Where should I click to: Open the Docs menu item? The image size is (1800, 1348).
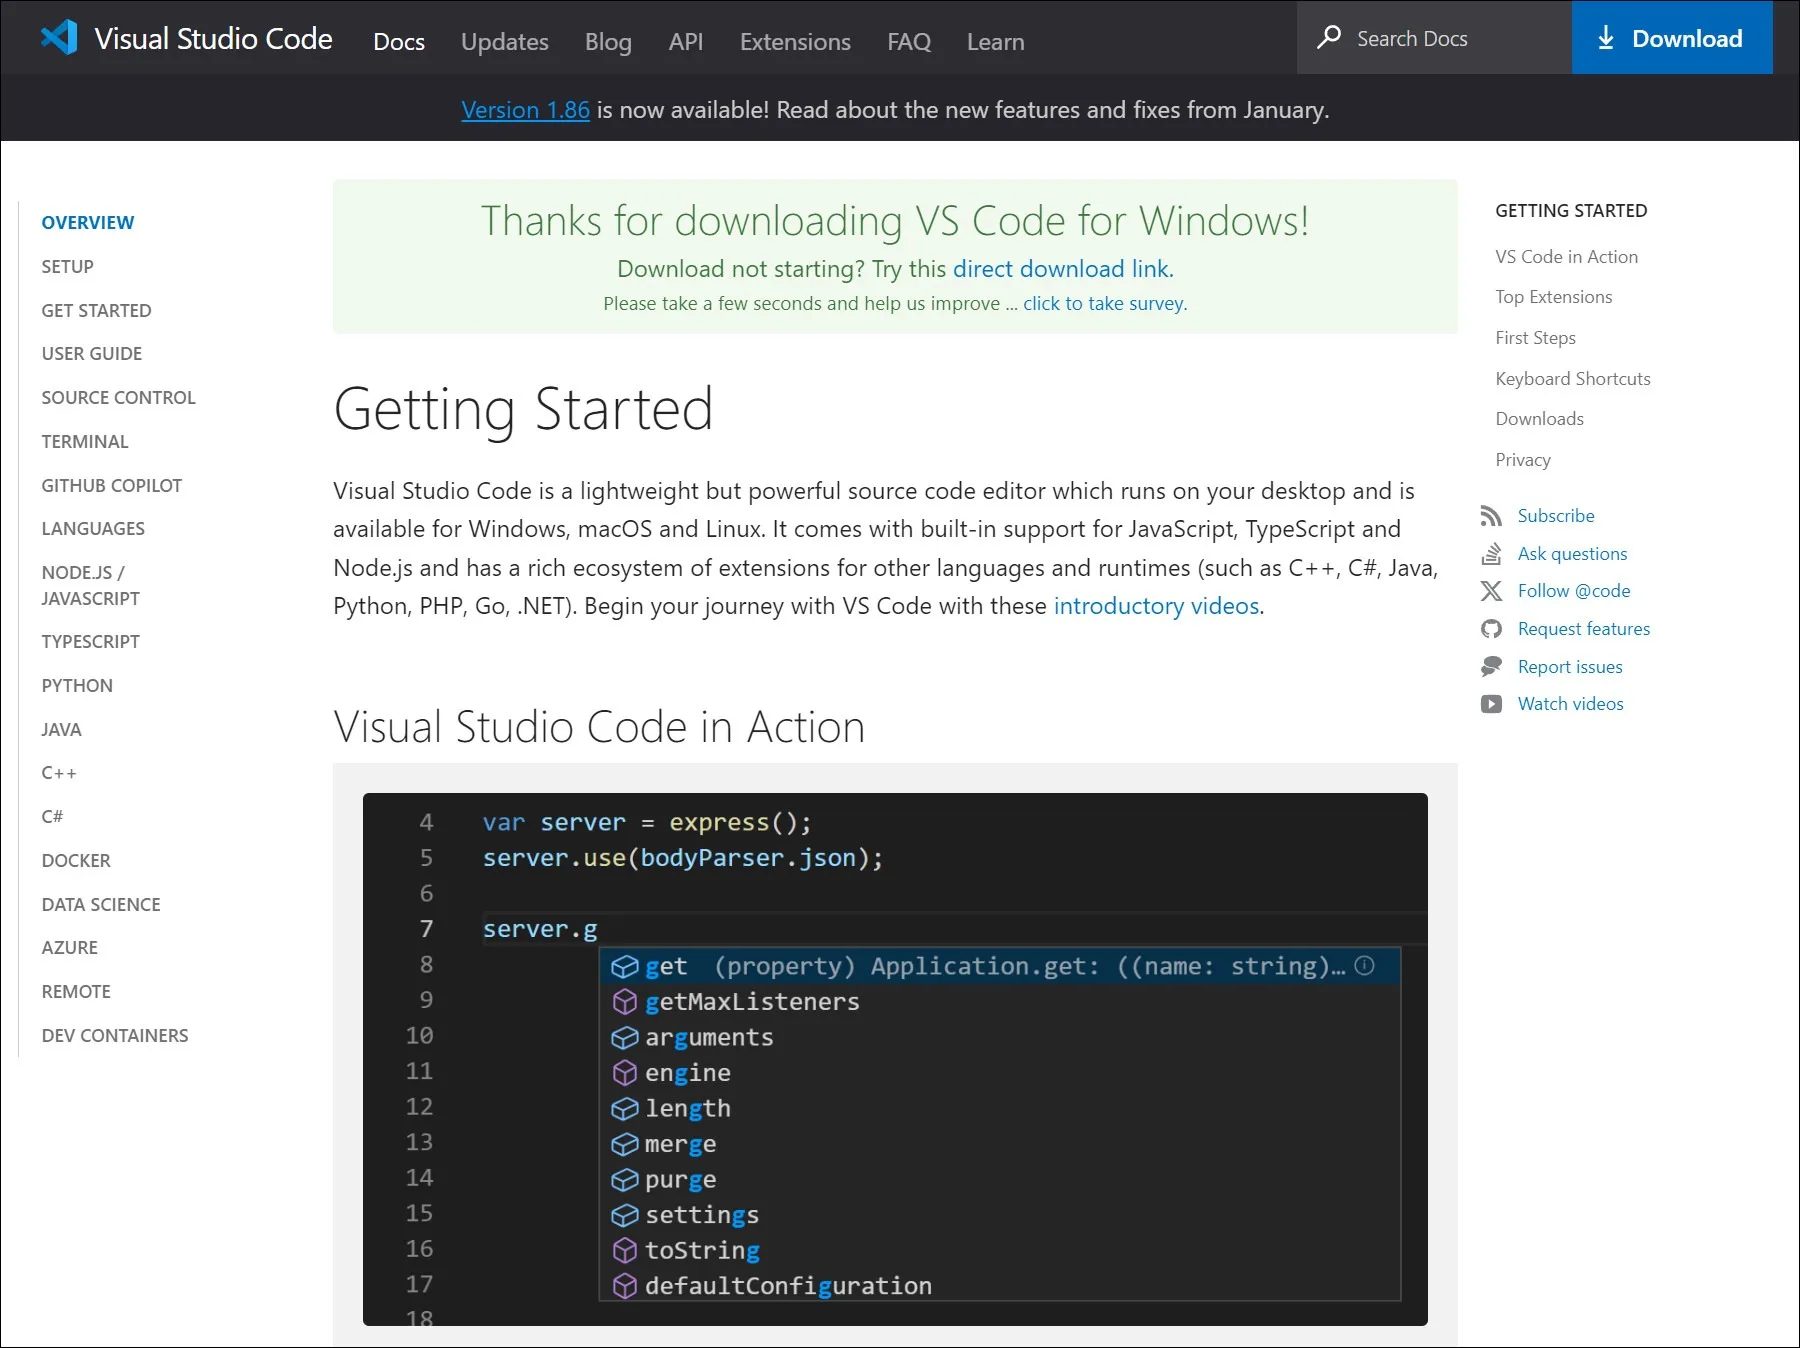coord(399,42)
